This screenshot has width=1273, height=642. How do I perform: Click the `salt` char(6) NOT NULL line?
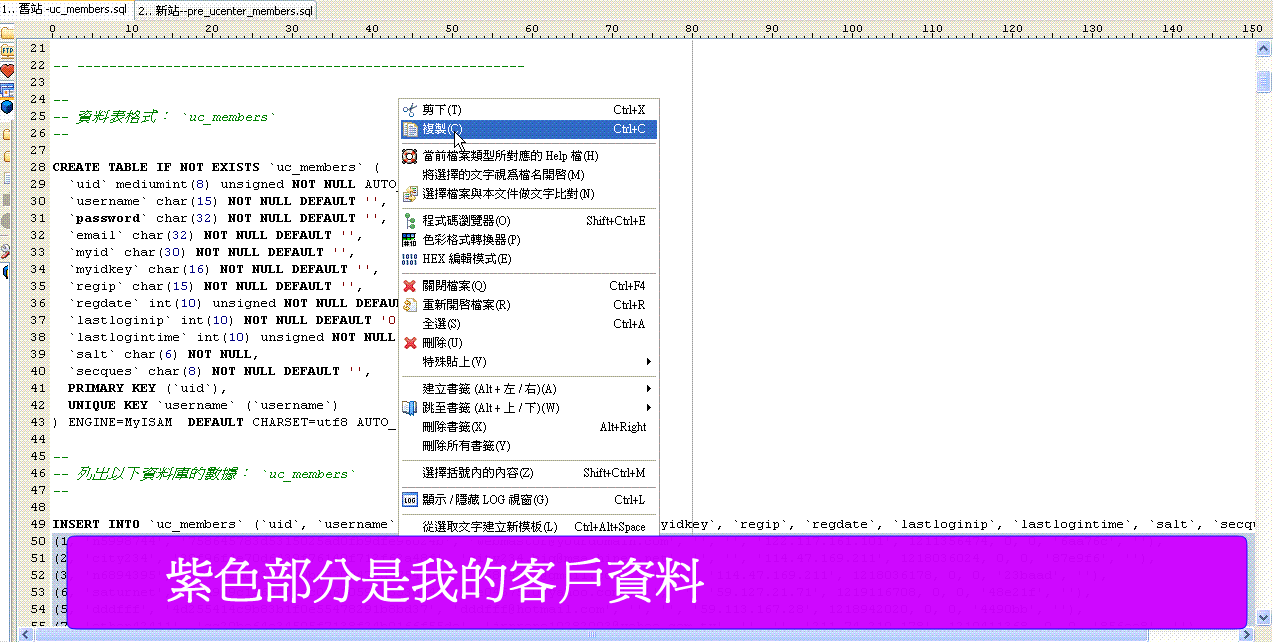tap(164, 355)
